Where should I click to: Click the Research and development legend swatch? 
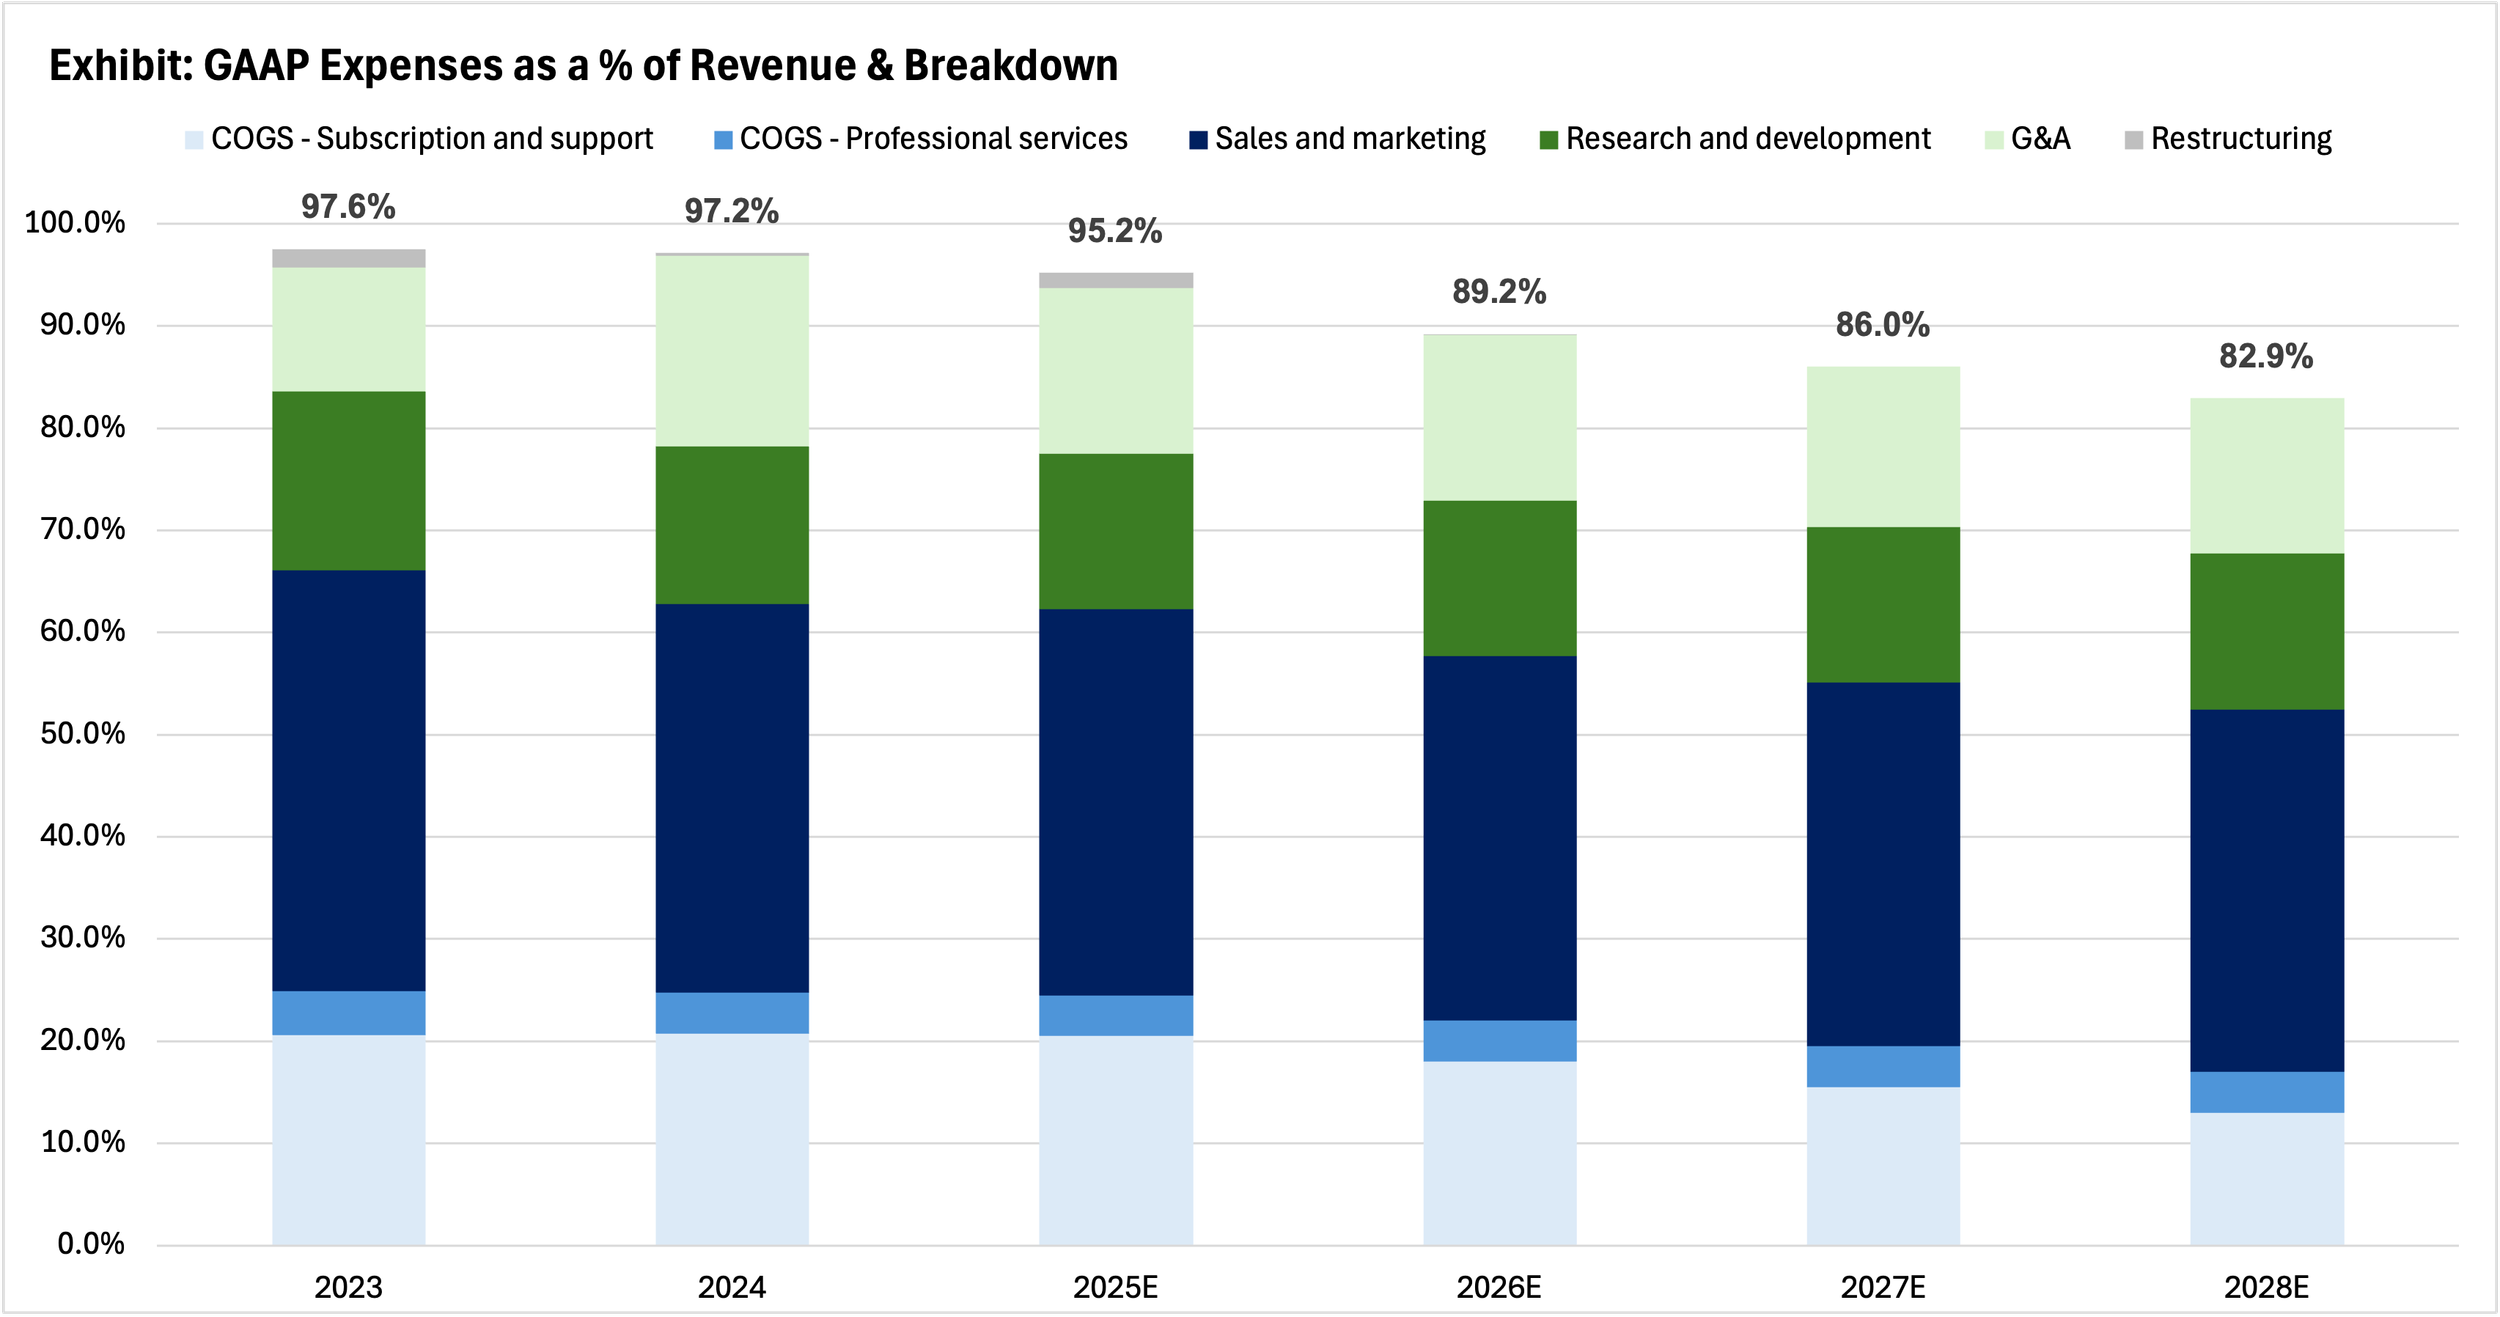pos(1549,140)
